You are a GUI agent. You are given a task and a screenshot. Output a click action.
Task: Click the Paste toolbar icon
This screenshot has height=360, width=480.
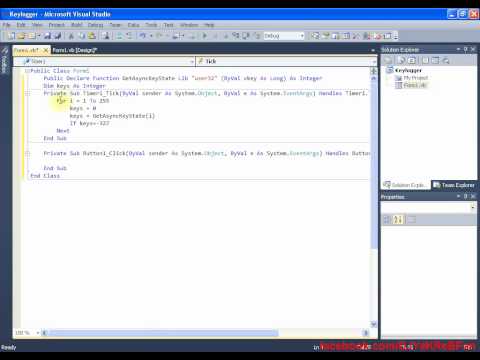tap(92, 36)
